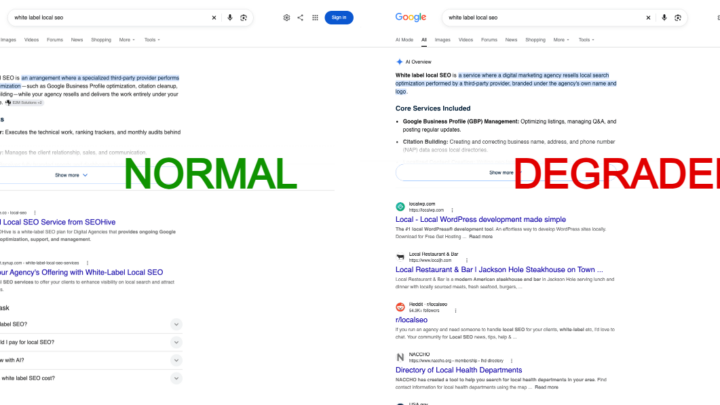Click 'Core Services Included' heading
The width and height of the screenshot is (720, 405).
pyautogui.click(x=433, y=108)
